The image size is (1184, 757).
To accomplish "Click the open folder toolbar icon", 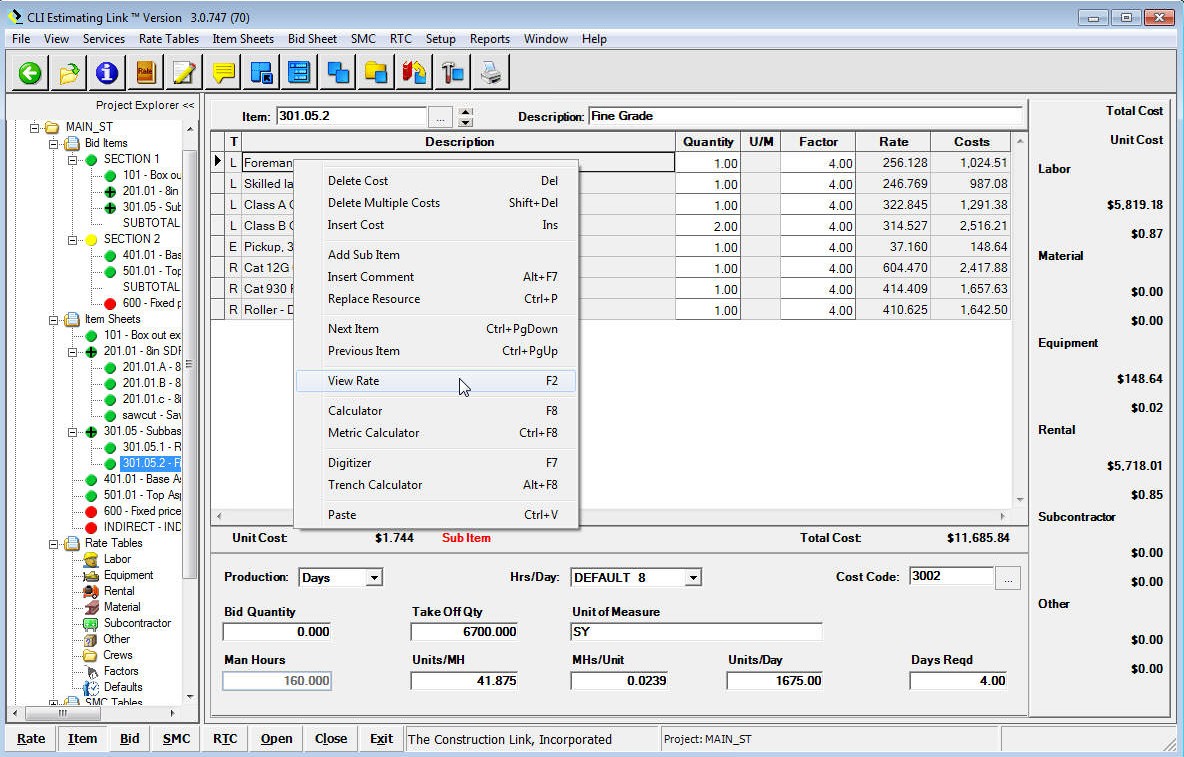I will [69, 72].
